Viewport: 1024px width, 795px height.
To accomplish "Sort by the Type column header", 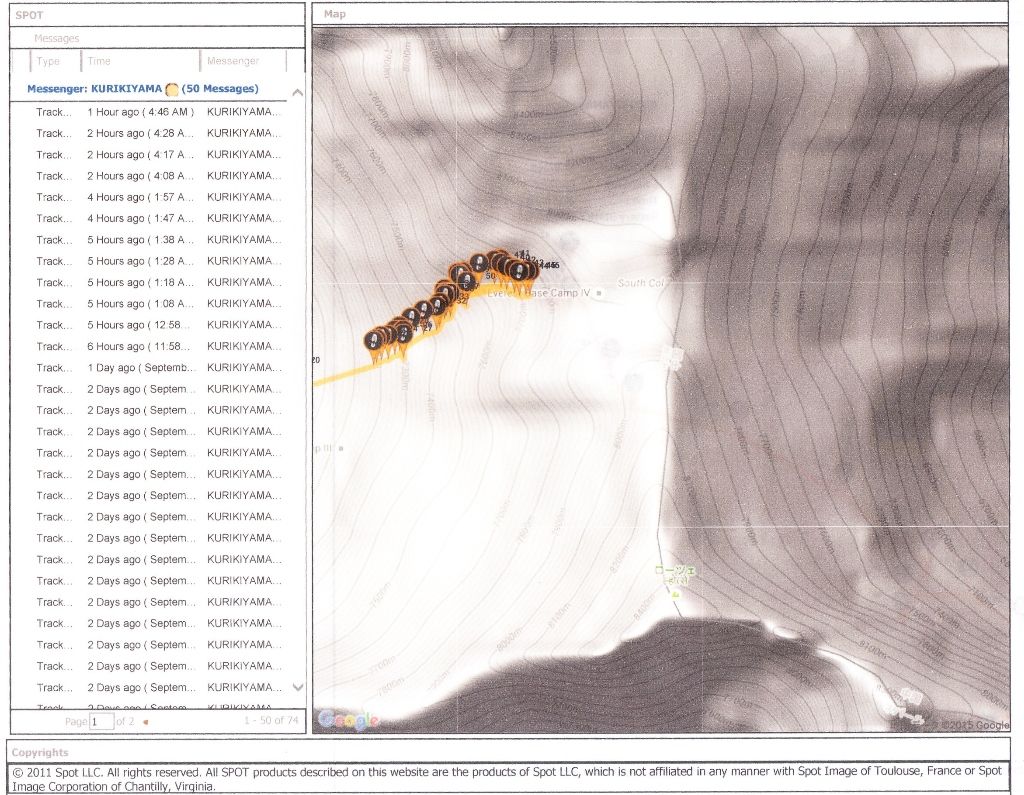I will click(48, 61).
